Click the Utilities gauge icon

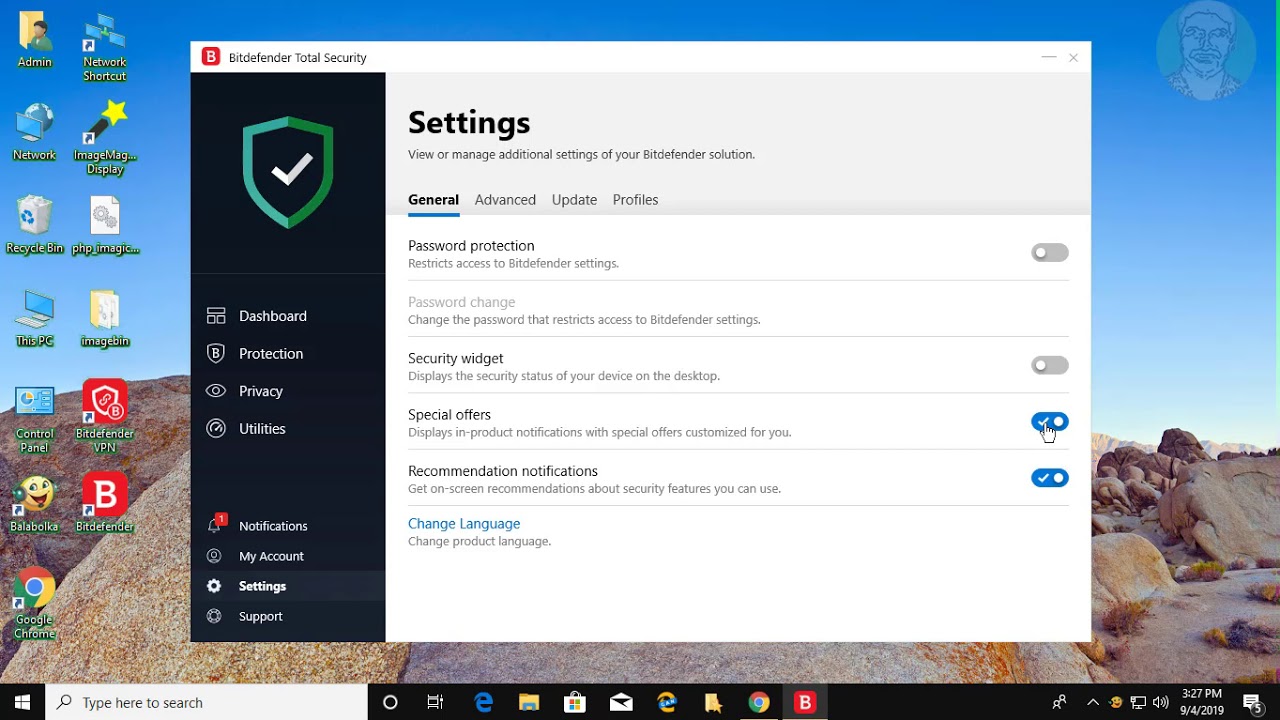coord(215,428)
